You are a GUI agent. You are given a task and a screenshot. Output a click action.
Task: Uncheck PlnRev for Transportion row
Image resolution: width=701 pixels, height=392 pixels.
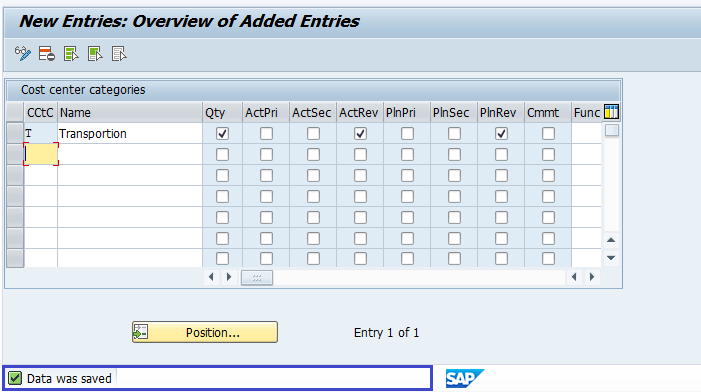[x=501, y=134]
